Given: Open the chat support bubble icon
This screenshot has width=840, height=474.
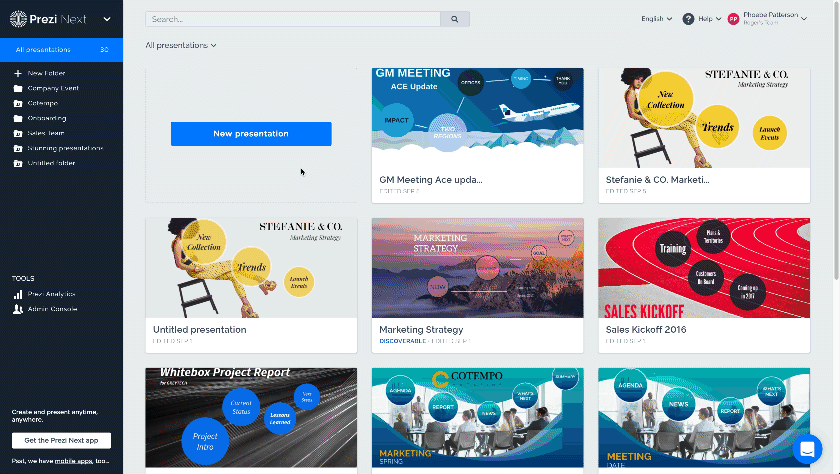Looking at the screenshot, I should tap(807, 449).
